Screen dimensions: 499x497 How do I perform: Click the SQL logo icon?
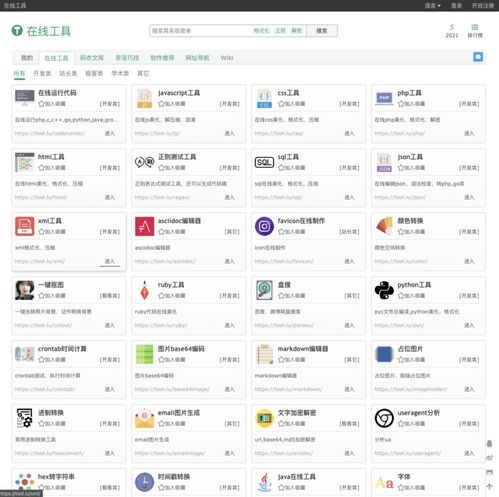[264, 162]
